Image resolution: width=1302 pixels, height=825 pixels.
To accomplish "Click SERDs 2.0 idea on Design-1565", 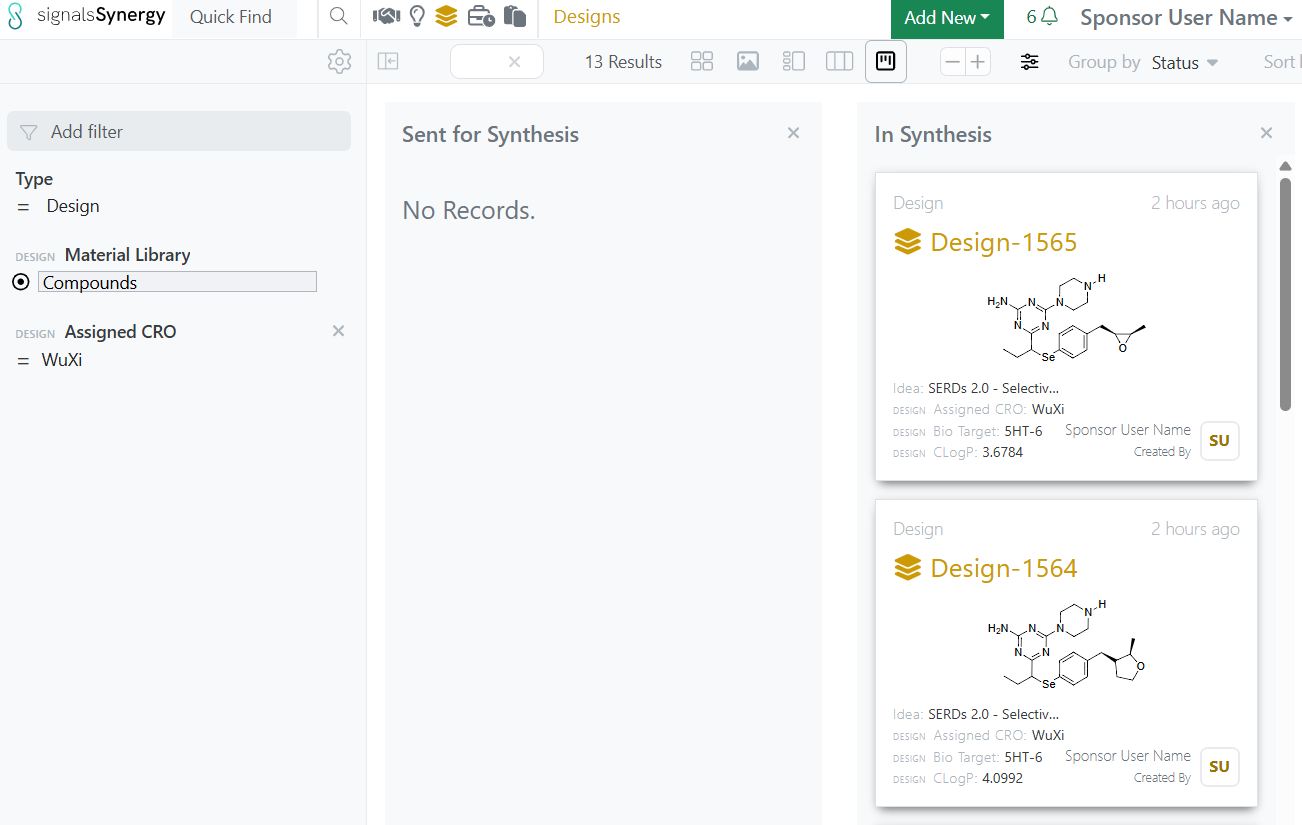I will click(993, 388).
